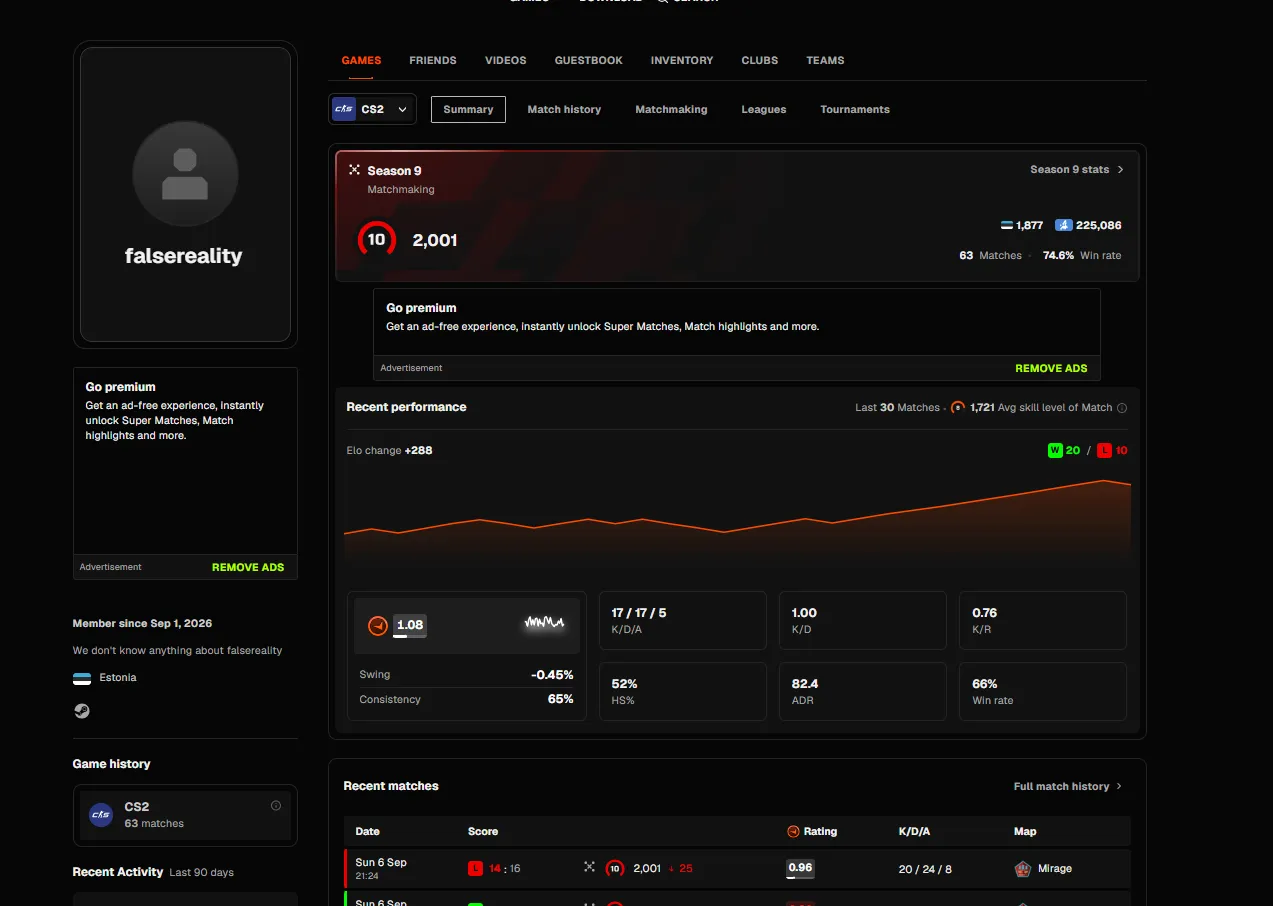1273x906 pixels.
Task: Select the Summary sub-tab
Action: [468, 109]
